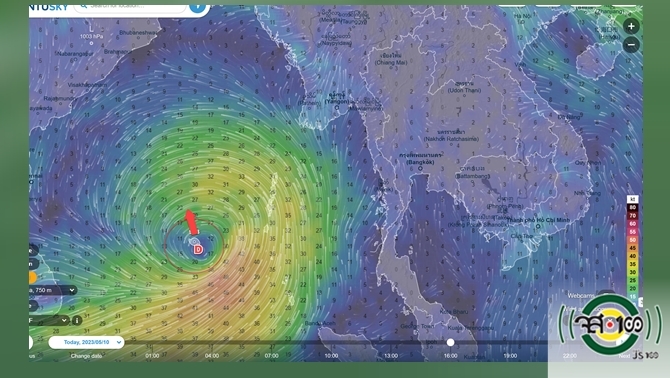
Task: Jump to 10:00 on the timeline
Action: point(331,355)
